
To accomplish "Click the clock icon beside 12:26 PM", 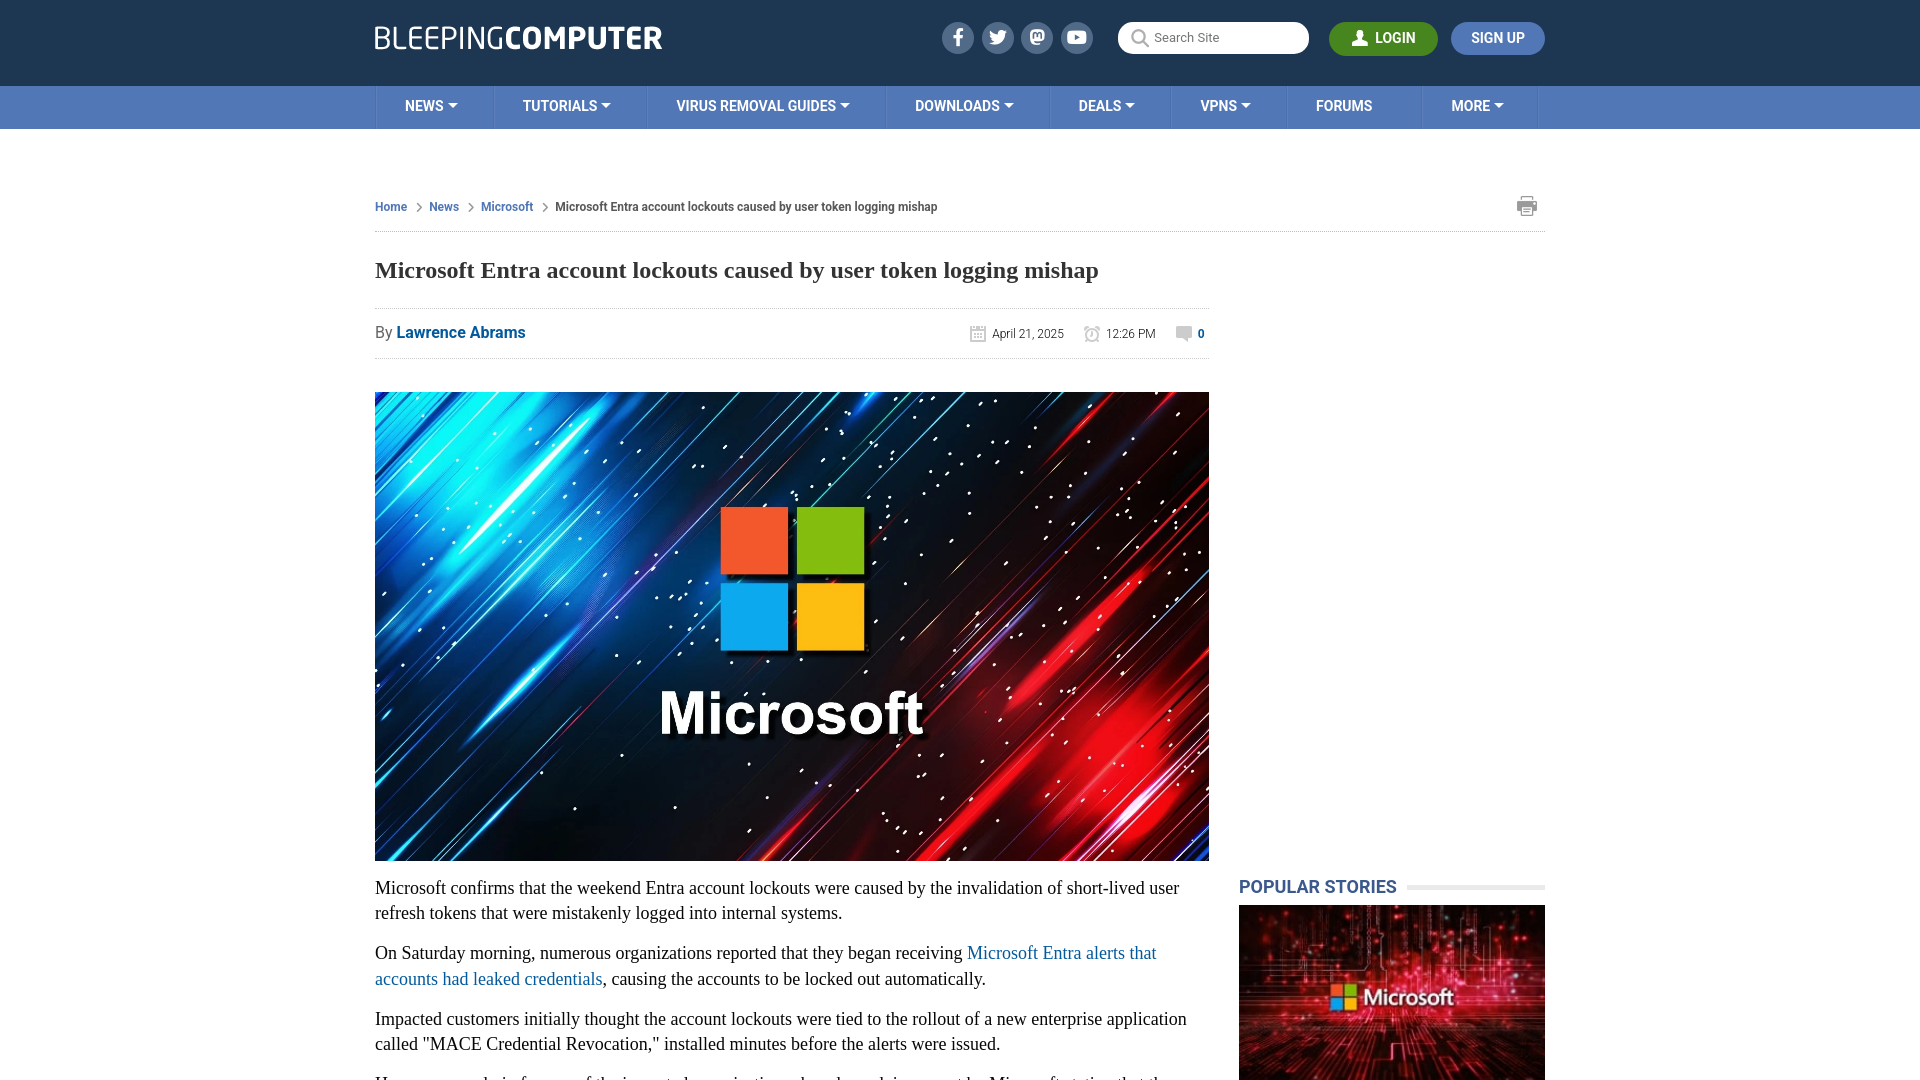I will pyautogui.click(x=1092, y=334).
